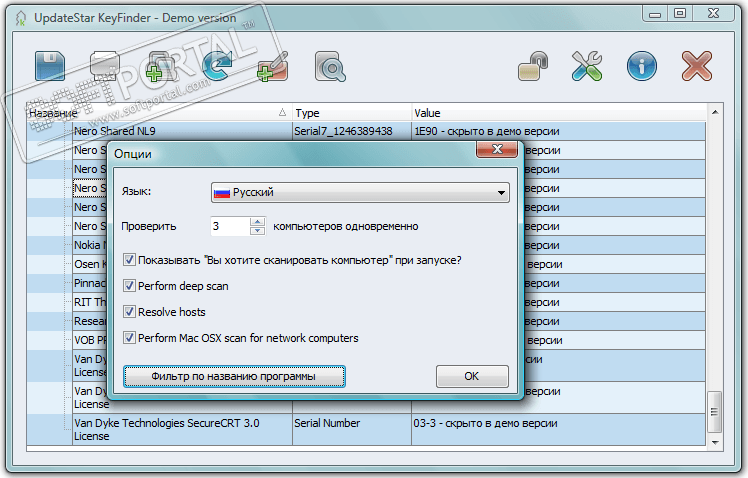The width and height of the screenshot is (748, 478).
Task: Decrease the computers count with down arrow
Action: (257, 230)
